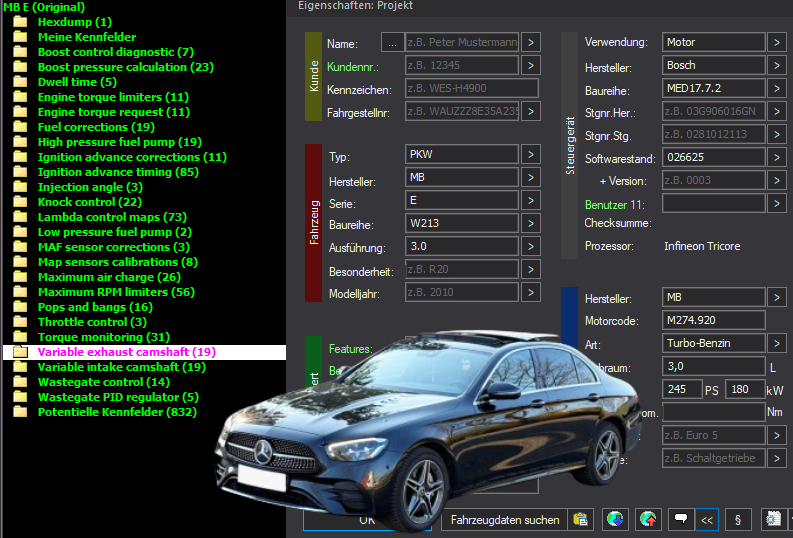
Task: Click the PS power field showing 245
Action: point(681,389)
